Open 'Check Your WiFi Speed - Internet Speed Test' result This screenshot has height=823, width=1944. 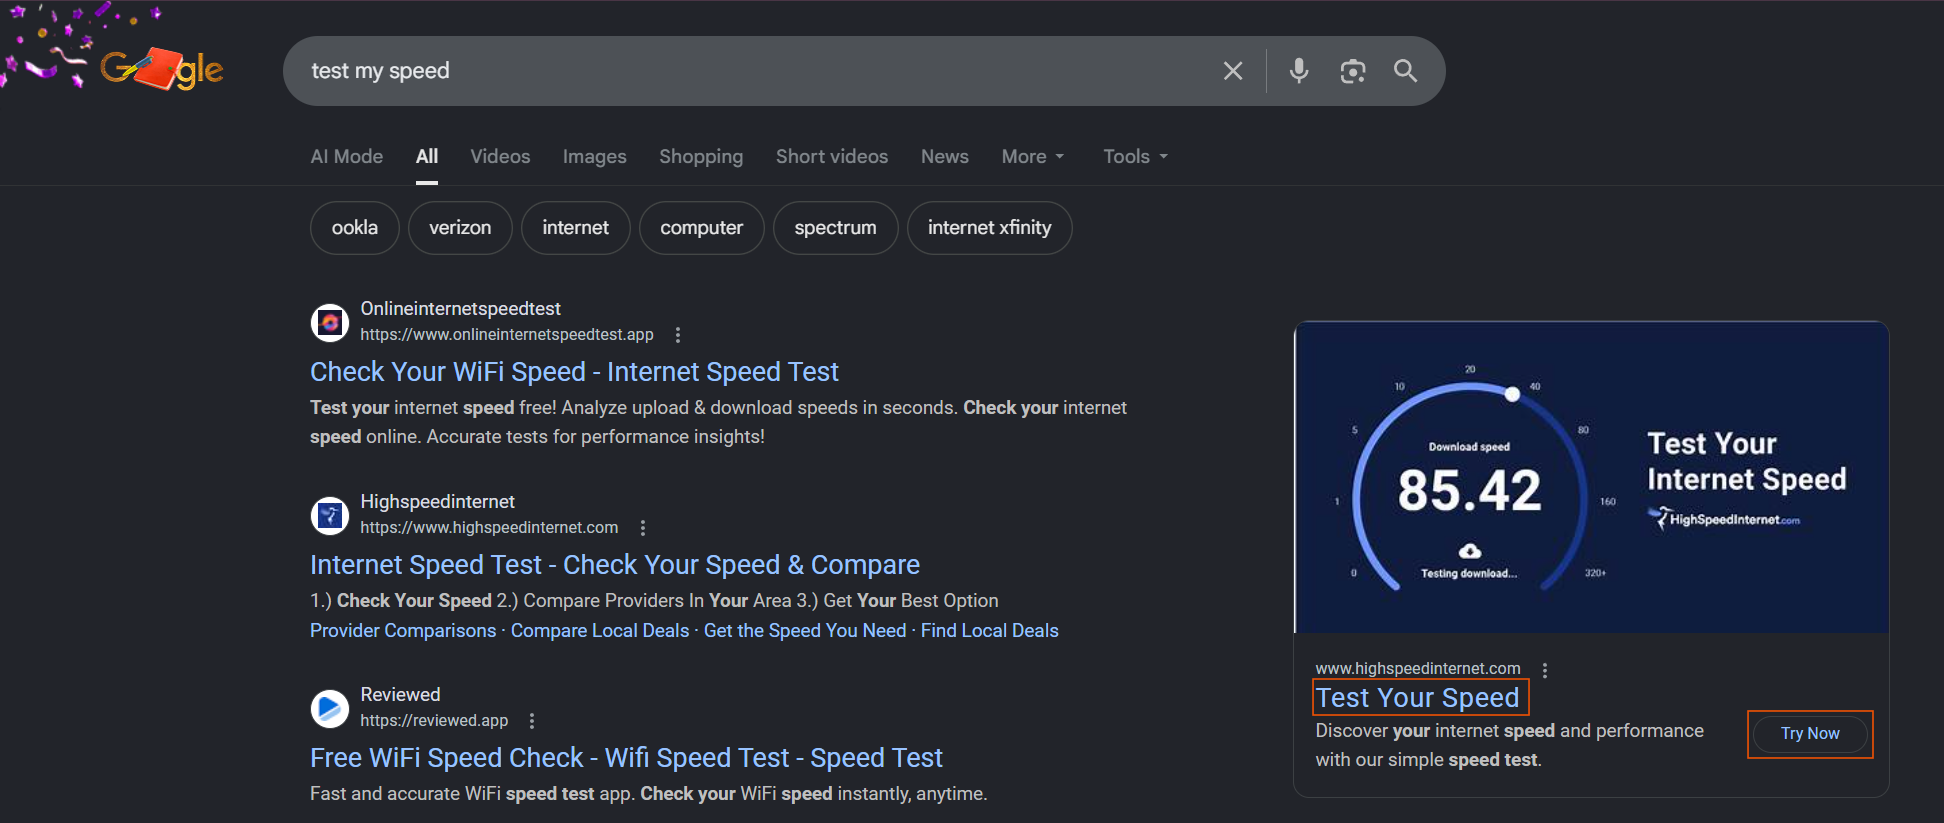(x=574, y=372)
